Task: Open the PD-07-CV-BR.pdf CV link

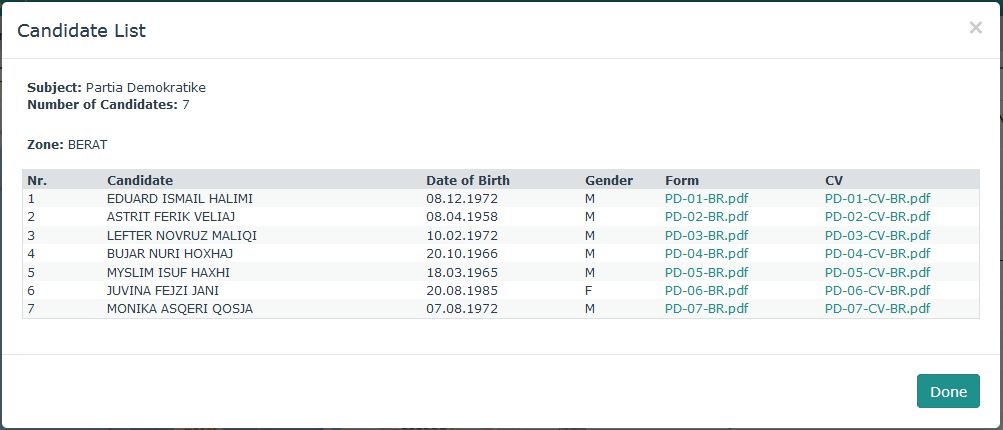Action: point(877,309)
